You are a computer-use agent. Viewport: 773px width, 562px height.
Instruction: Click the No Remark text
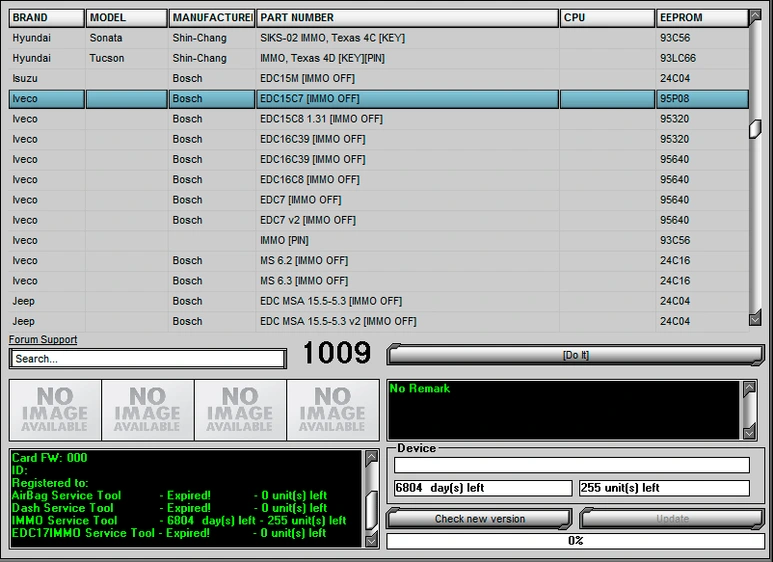coord(420,388)
